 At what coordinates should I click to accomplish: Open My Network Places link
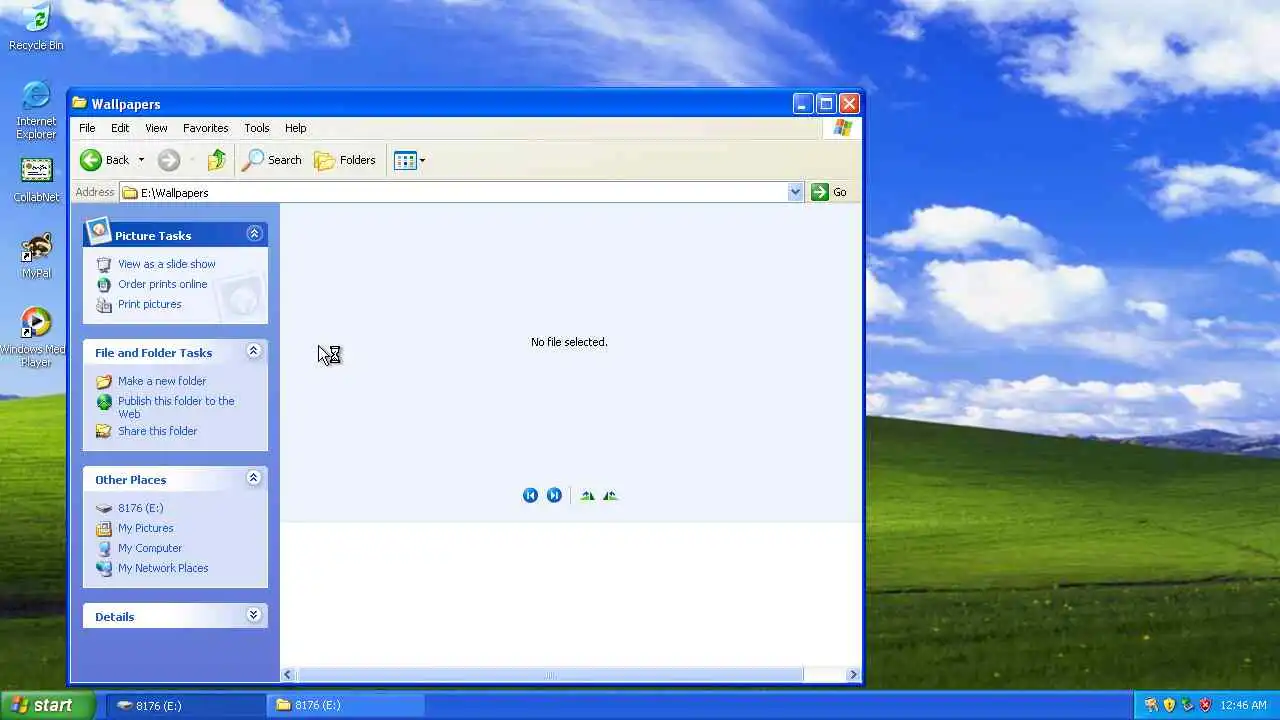[x=163, y=568]
